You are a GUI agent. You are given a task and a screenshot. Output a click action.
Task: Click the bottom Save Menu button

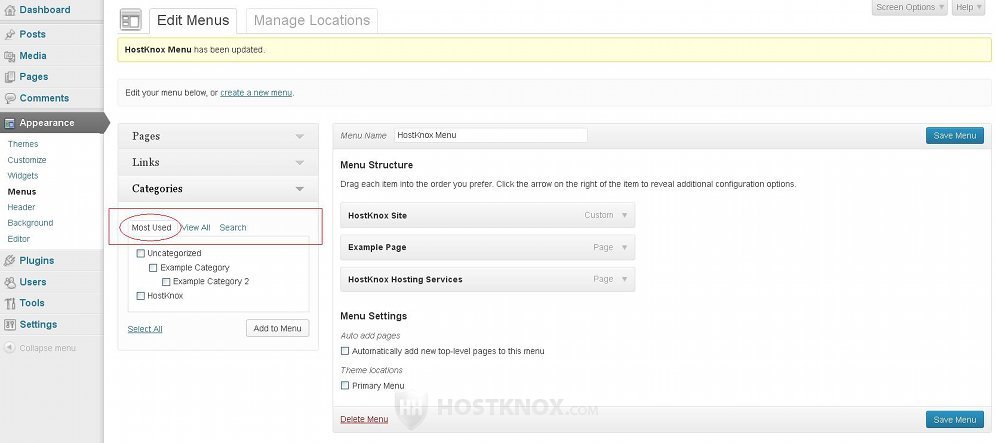pos(955,419)
